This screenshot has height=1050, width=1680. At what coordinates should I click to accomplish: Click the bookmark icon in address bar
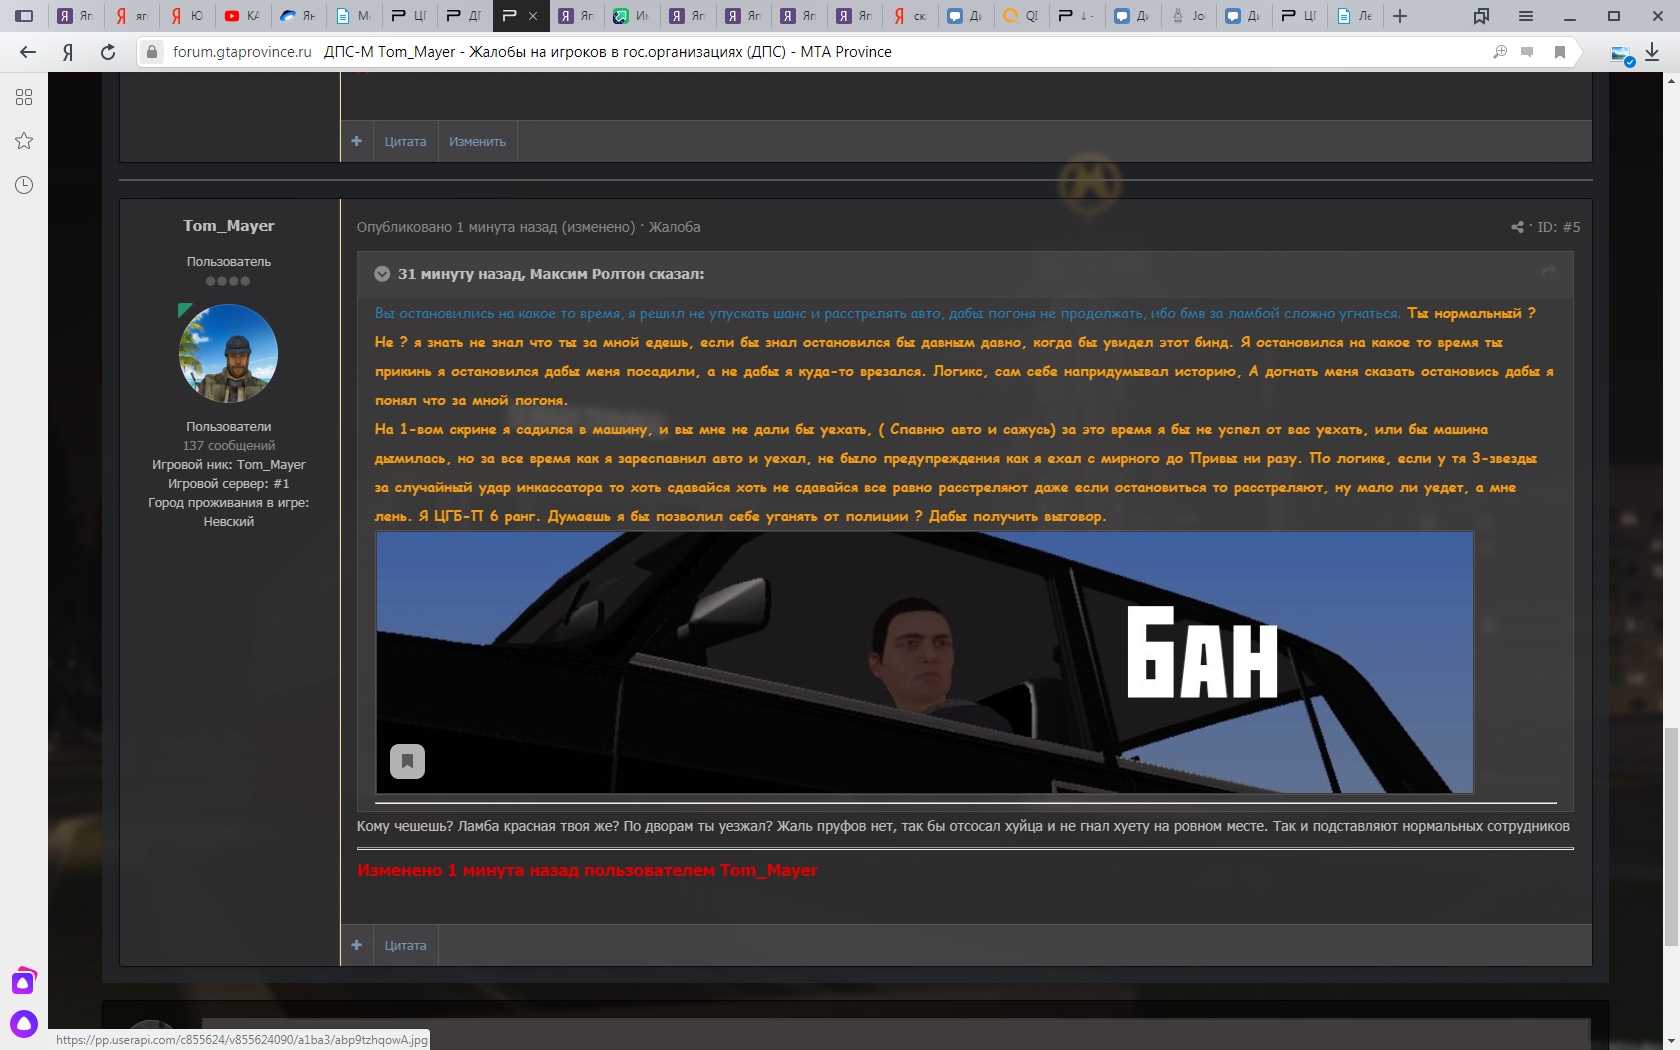coord(1559,52)
